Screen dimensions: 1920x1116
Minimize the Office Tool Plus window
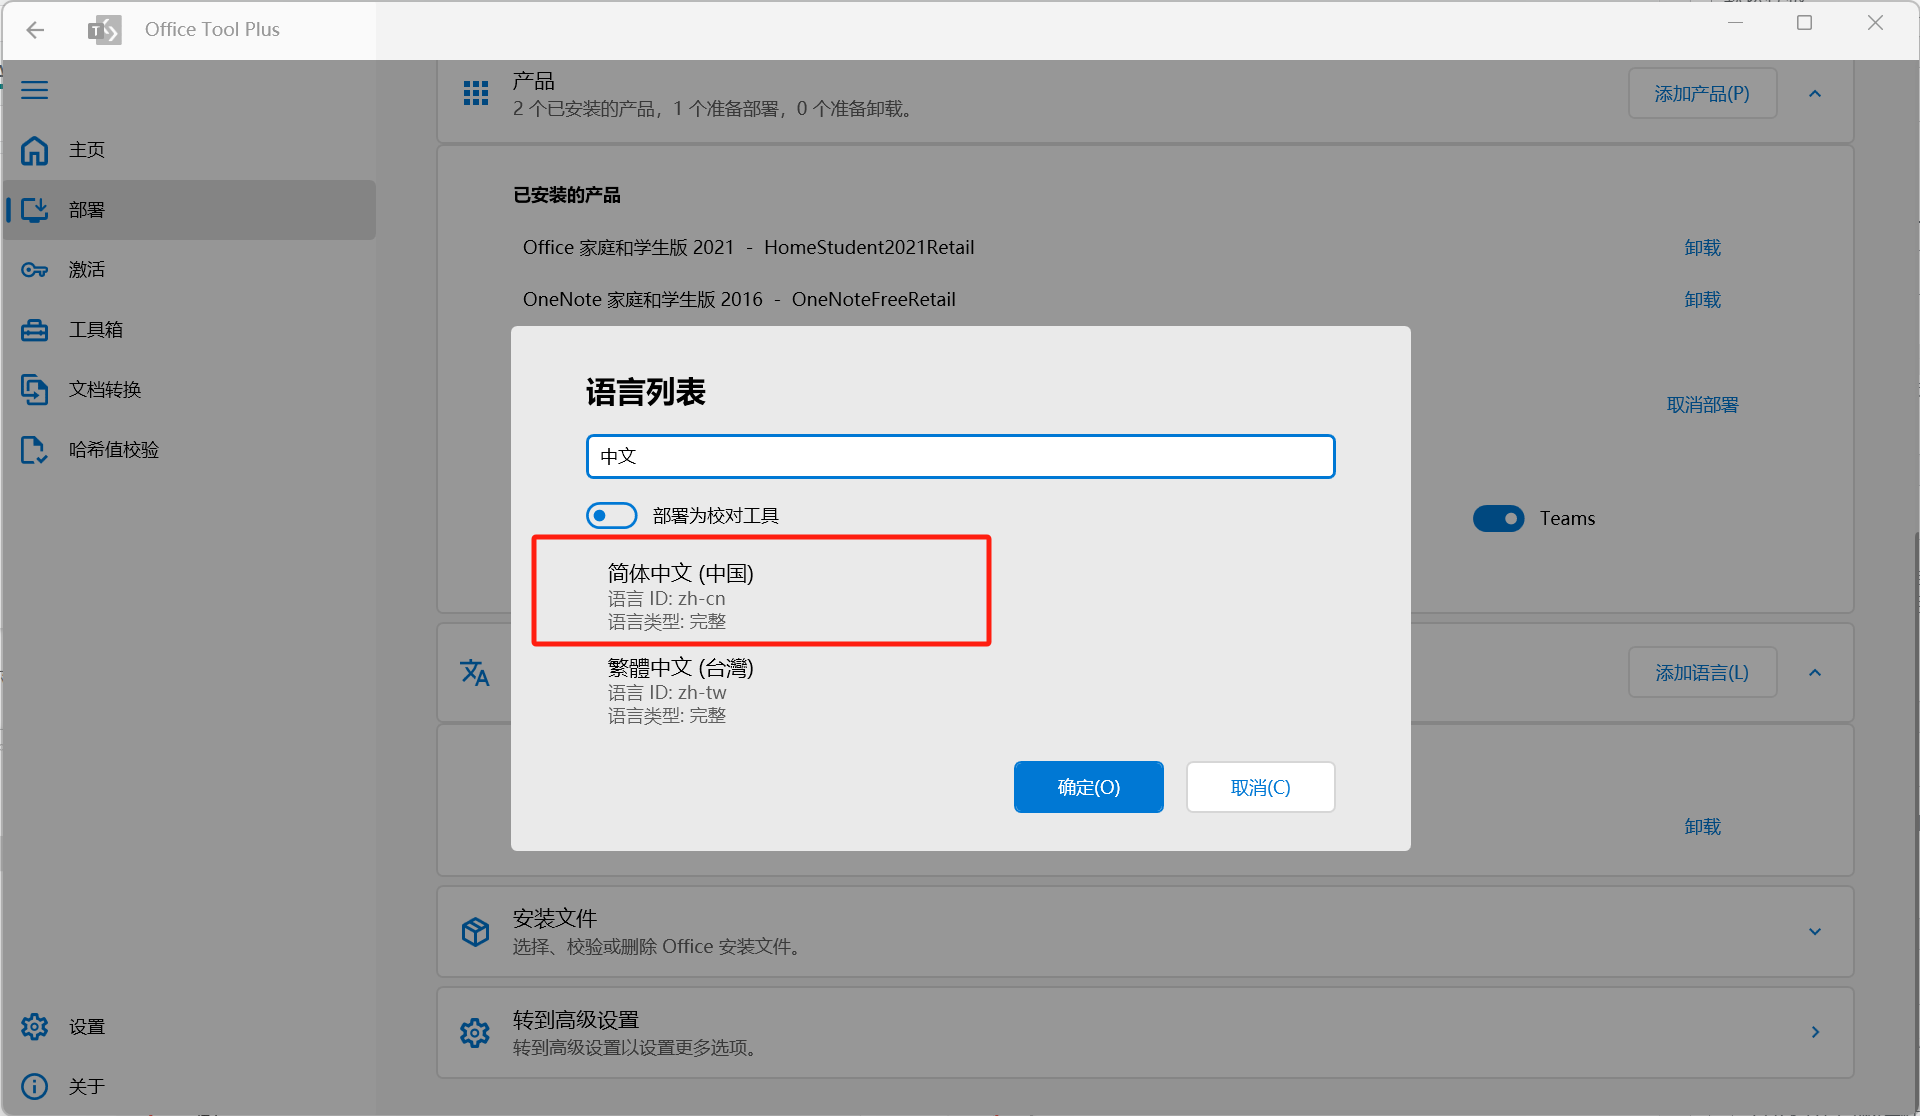click(1735, 23)
